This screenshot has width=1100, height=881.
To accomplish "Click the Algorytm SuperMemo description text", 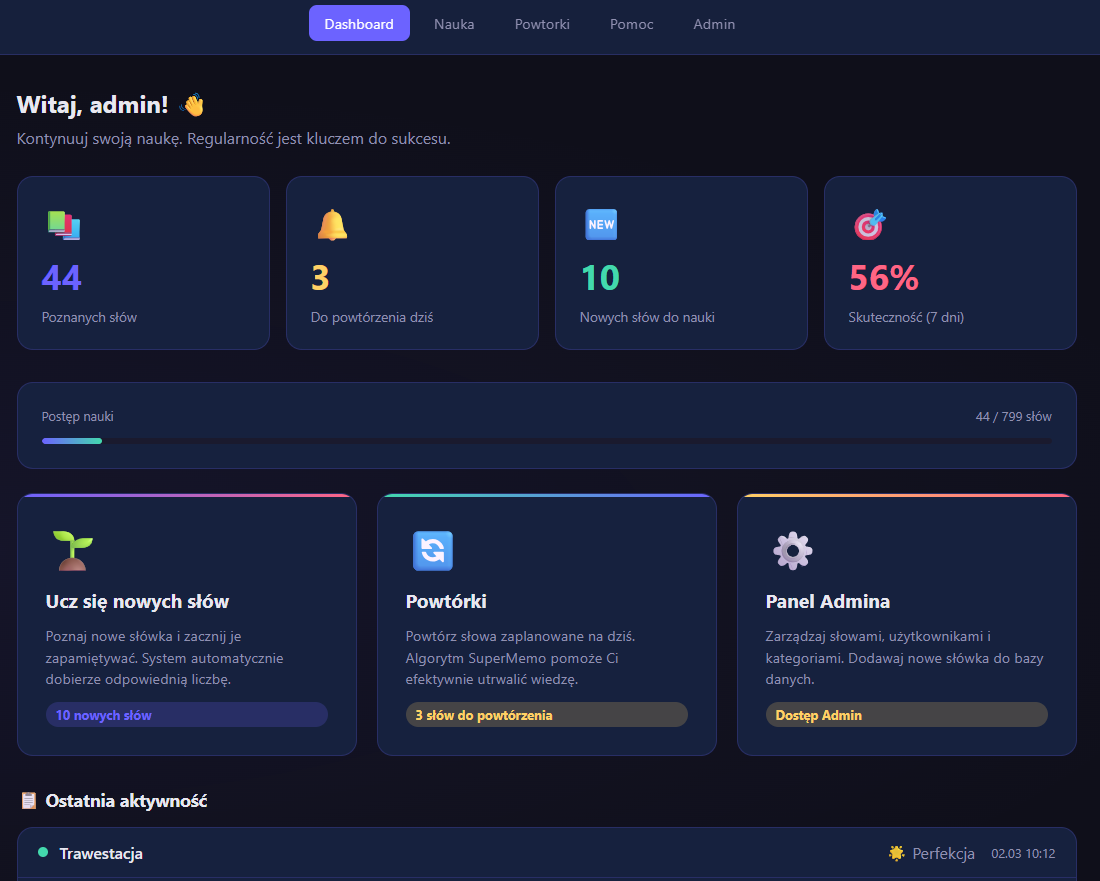I will 520,658.
